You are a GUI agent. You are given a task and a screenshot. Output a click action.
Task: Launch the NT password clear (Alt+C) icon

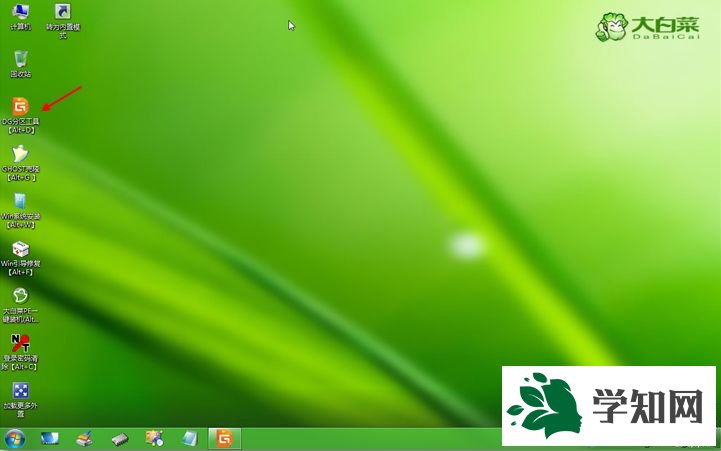(20, 352)
